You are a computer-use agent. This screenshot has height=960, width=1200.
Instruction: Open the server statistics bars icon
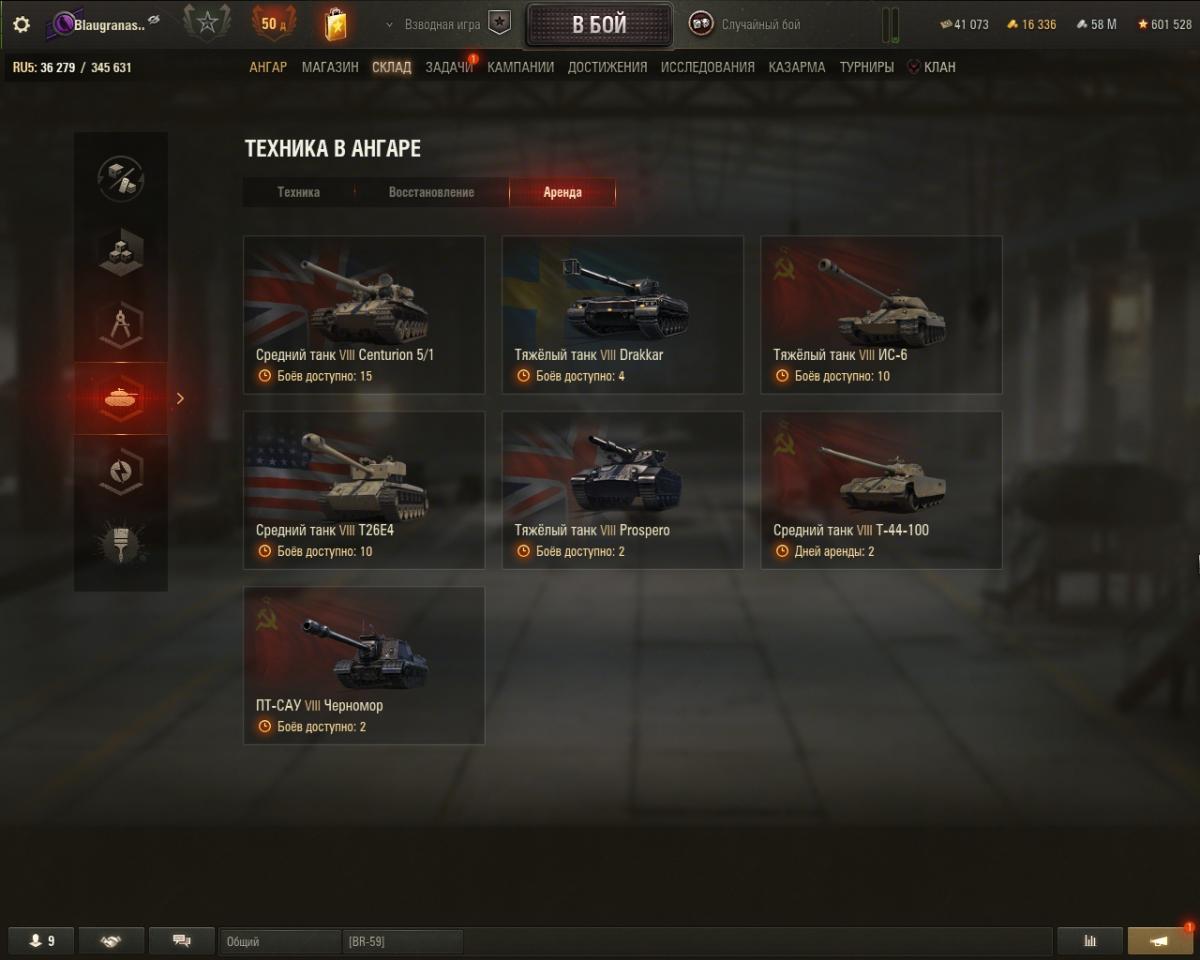(1090, 941)
